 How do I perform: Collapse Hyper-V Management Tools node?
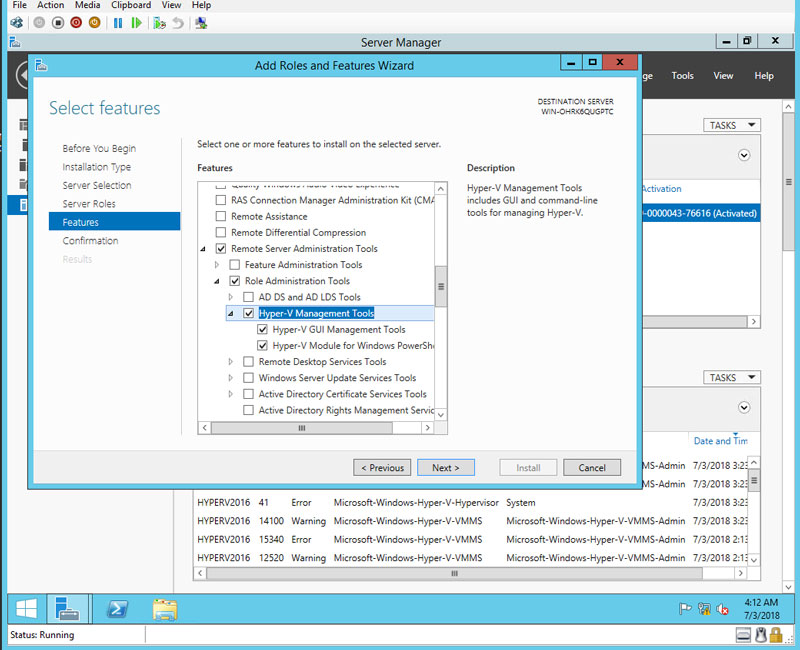tap(231, 314)
